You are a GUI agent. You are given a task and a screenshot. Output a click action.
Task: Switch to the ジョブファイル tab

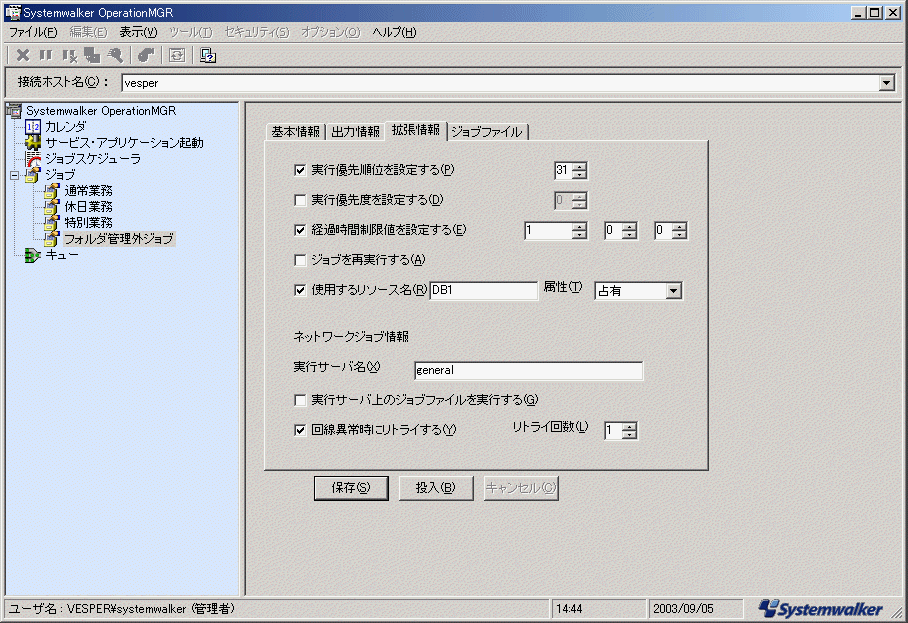487,132
